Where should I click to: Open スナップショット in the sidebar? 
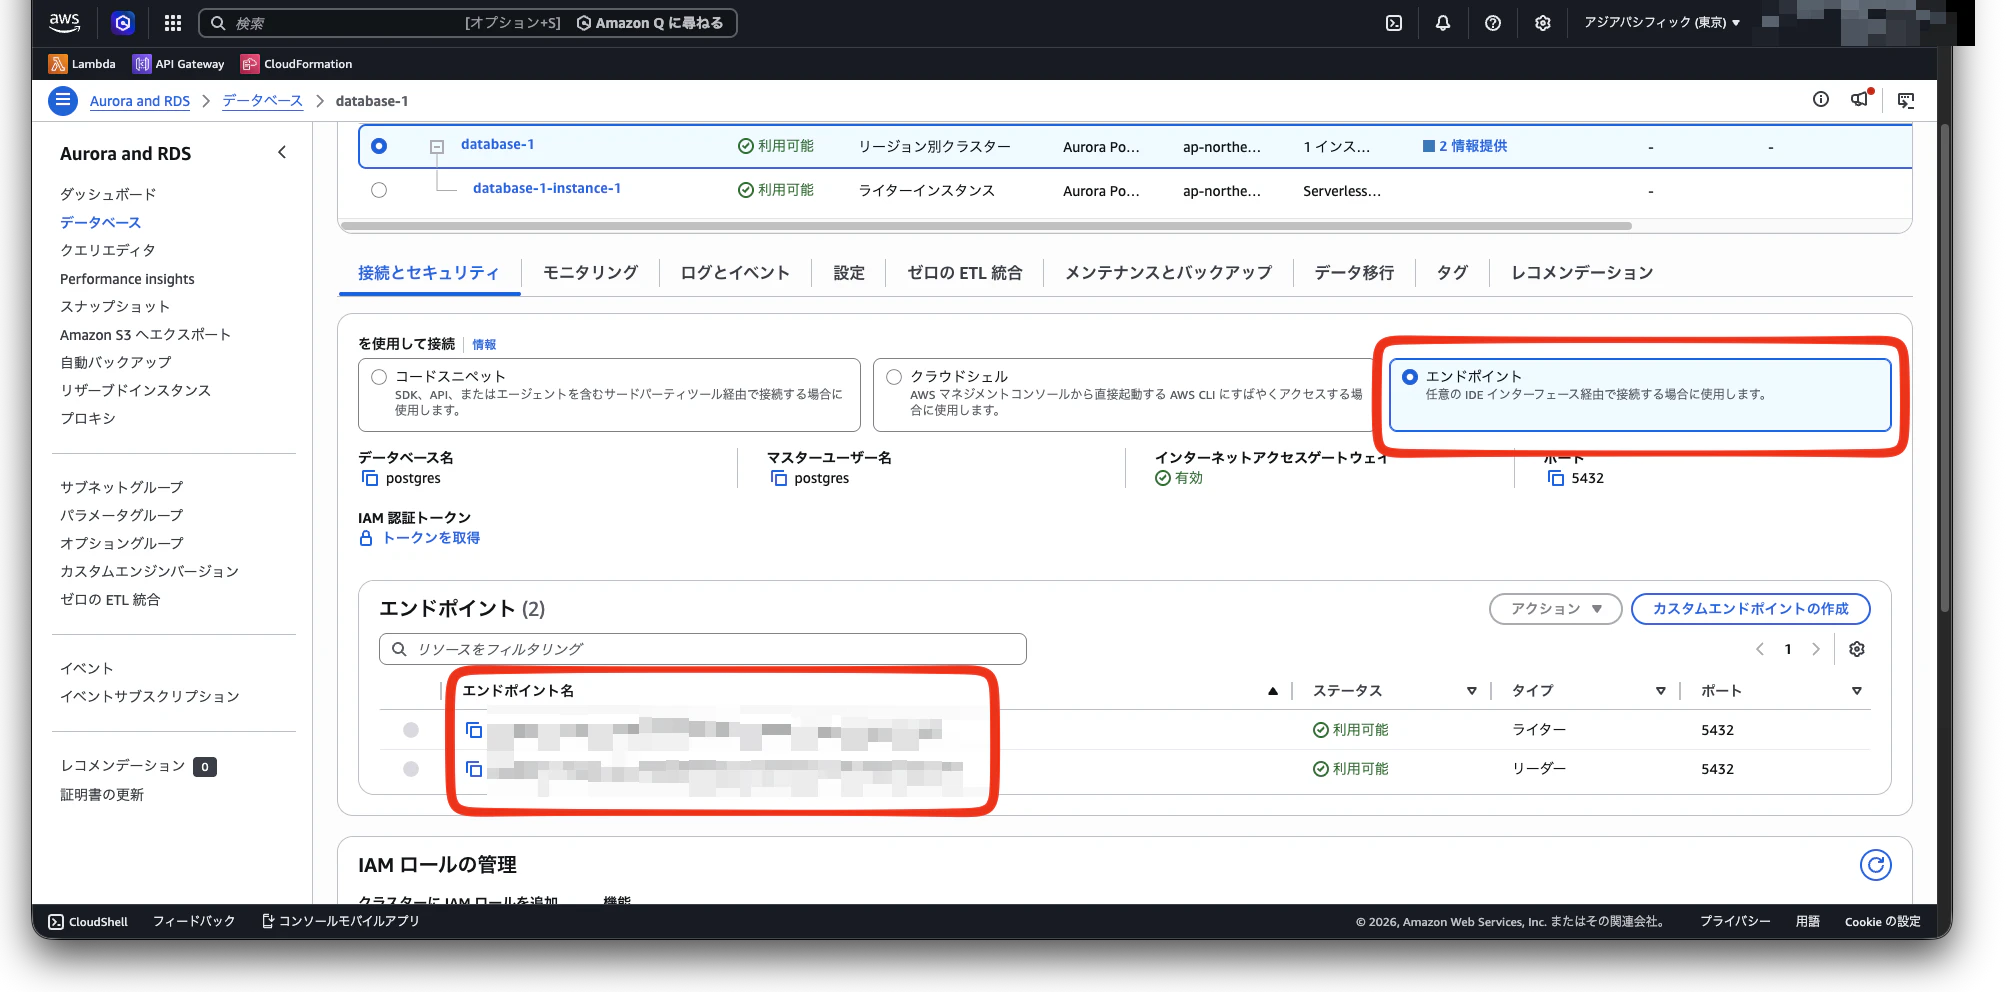115,306
